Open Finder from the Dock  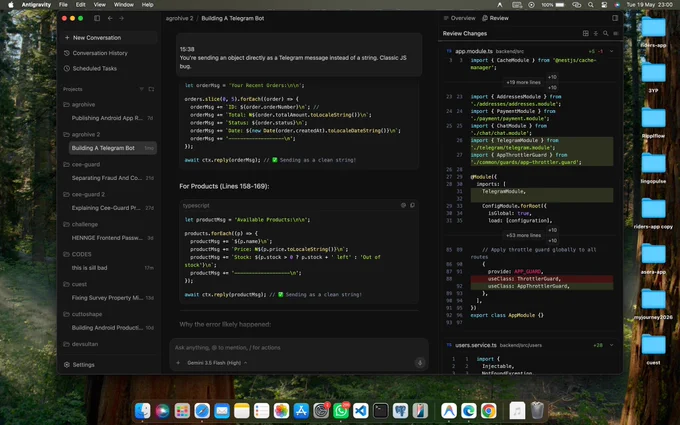142,410
